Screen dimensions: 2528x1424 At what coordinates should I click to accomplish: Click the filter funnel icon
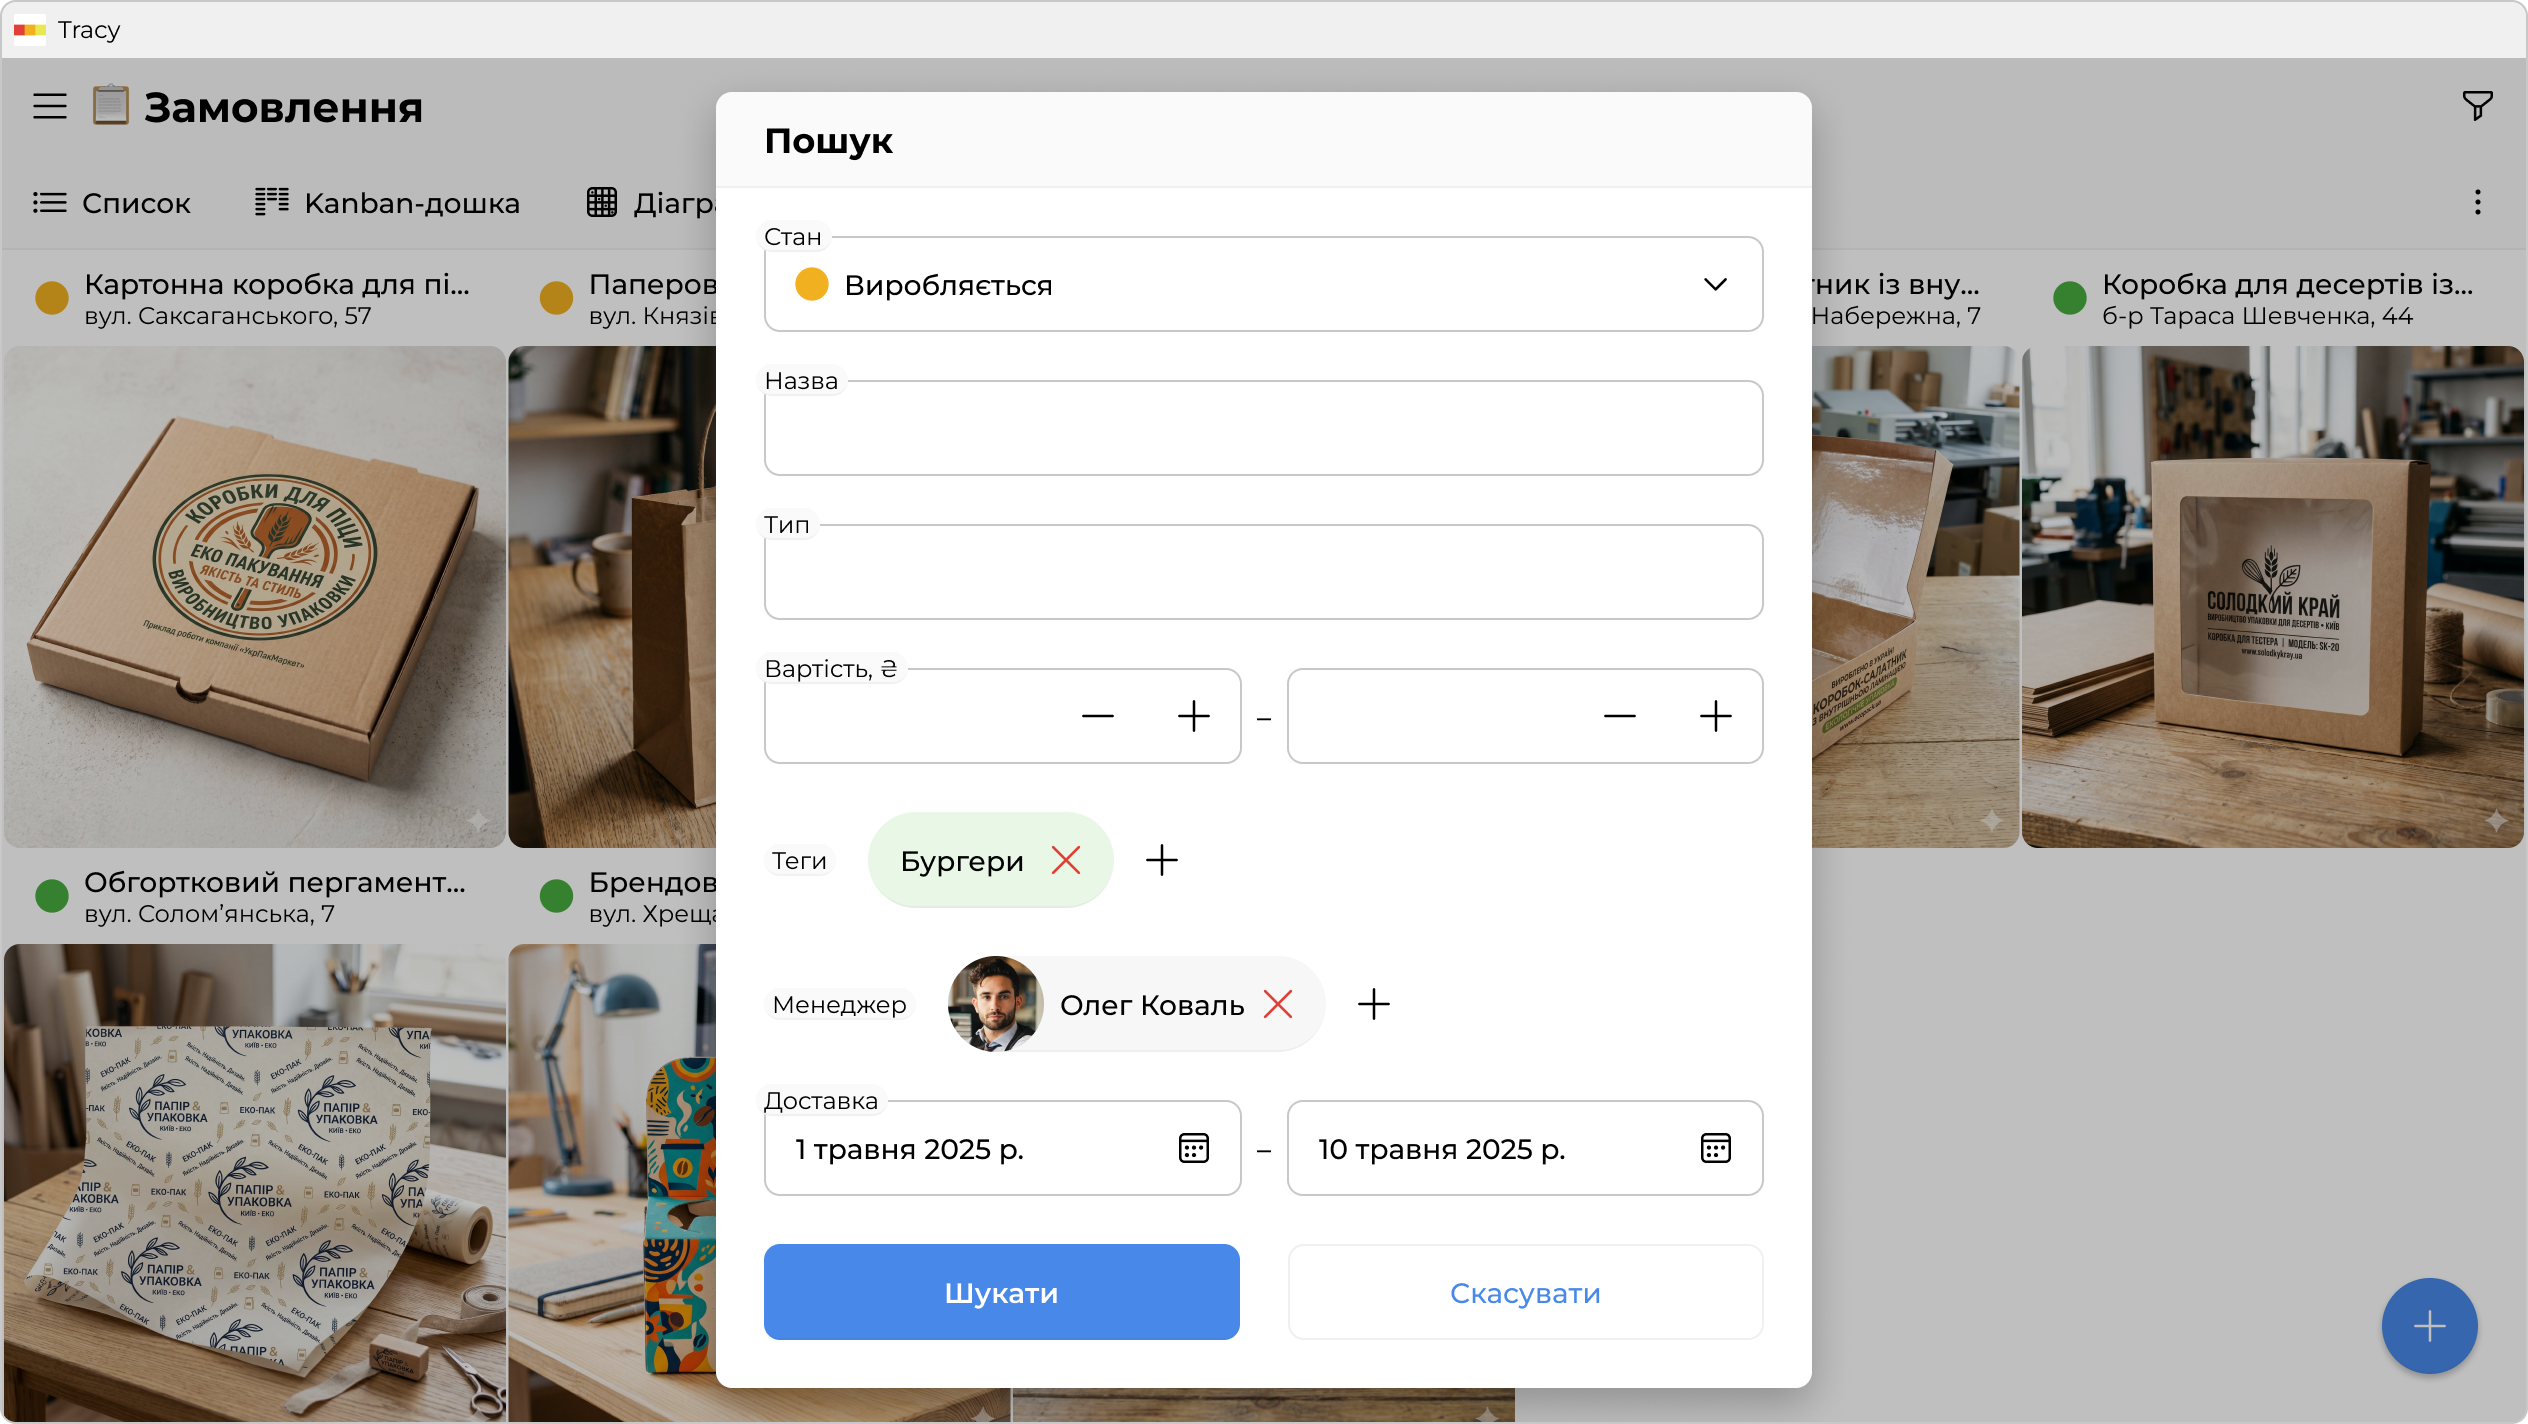2476,105
